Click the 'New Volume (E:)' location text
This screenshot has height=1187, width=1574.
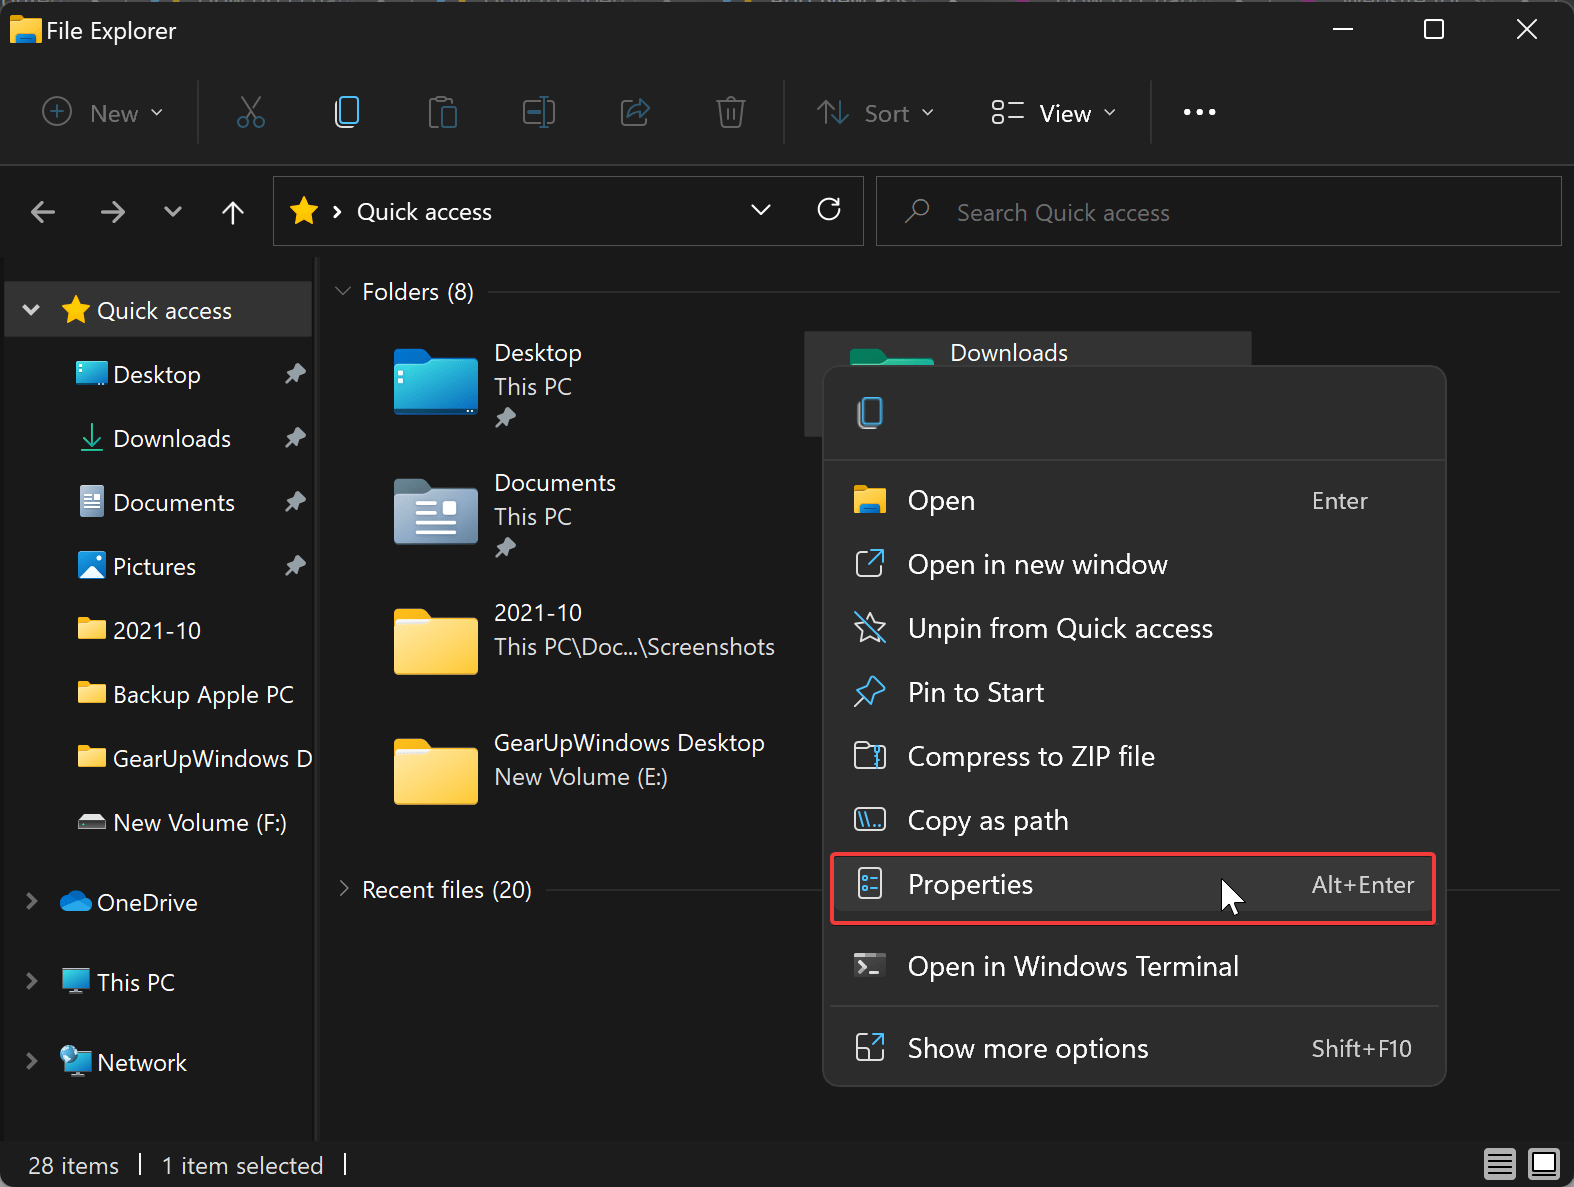click(580, 776)
